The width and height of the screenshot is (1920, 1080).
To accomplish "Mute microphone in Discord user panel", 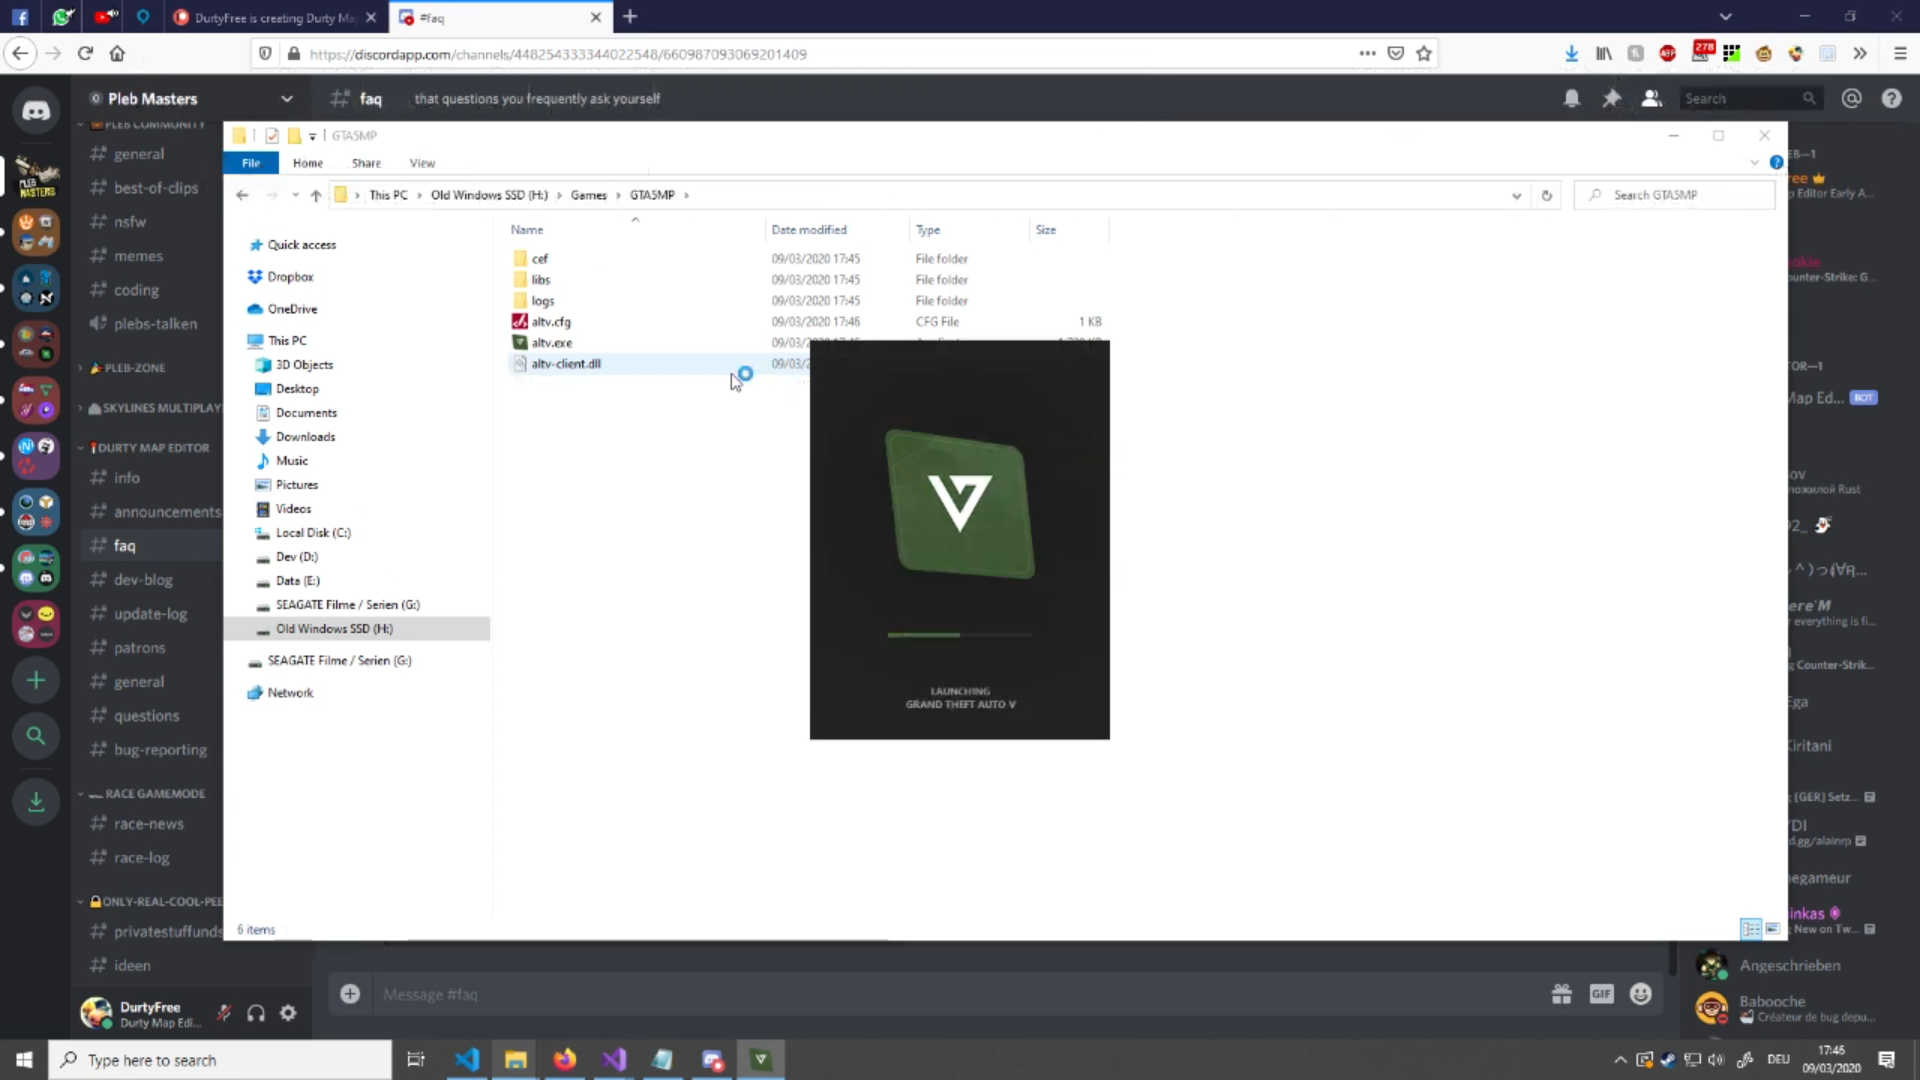I will tap(224, 1013).
